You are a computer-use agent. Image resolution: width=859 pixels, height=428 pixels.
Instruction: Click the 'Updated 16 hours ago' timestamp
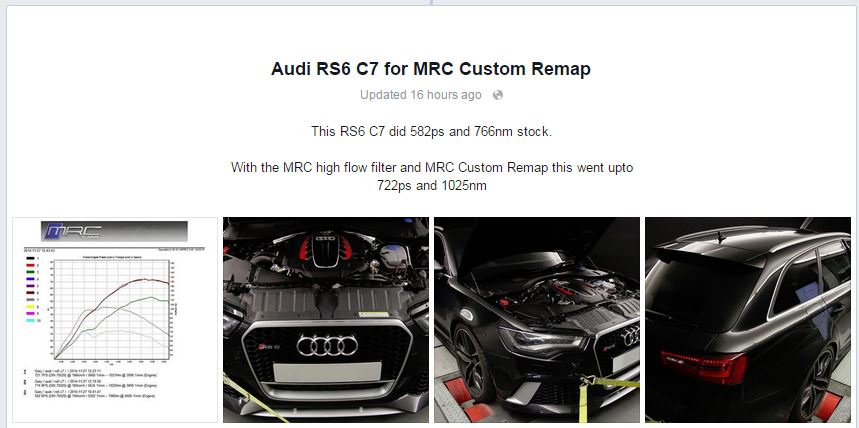click(x=420, y=95)
